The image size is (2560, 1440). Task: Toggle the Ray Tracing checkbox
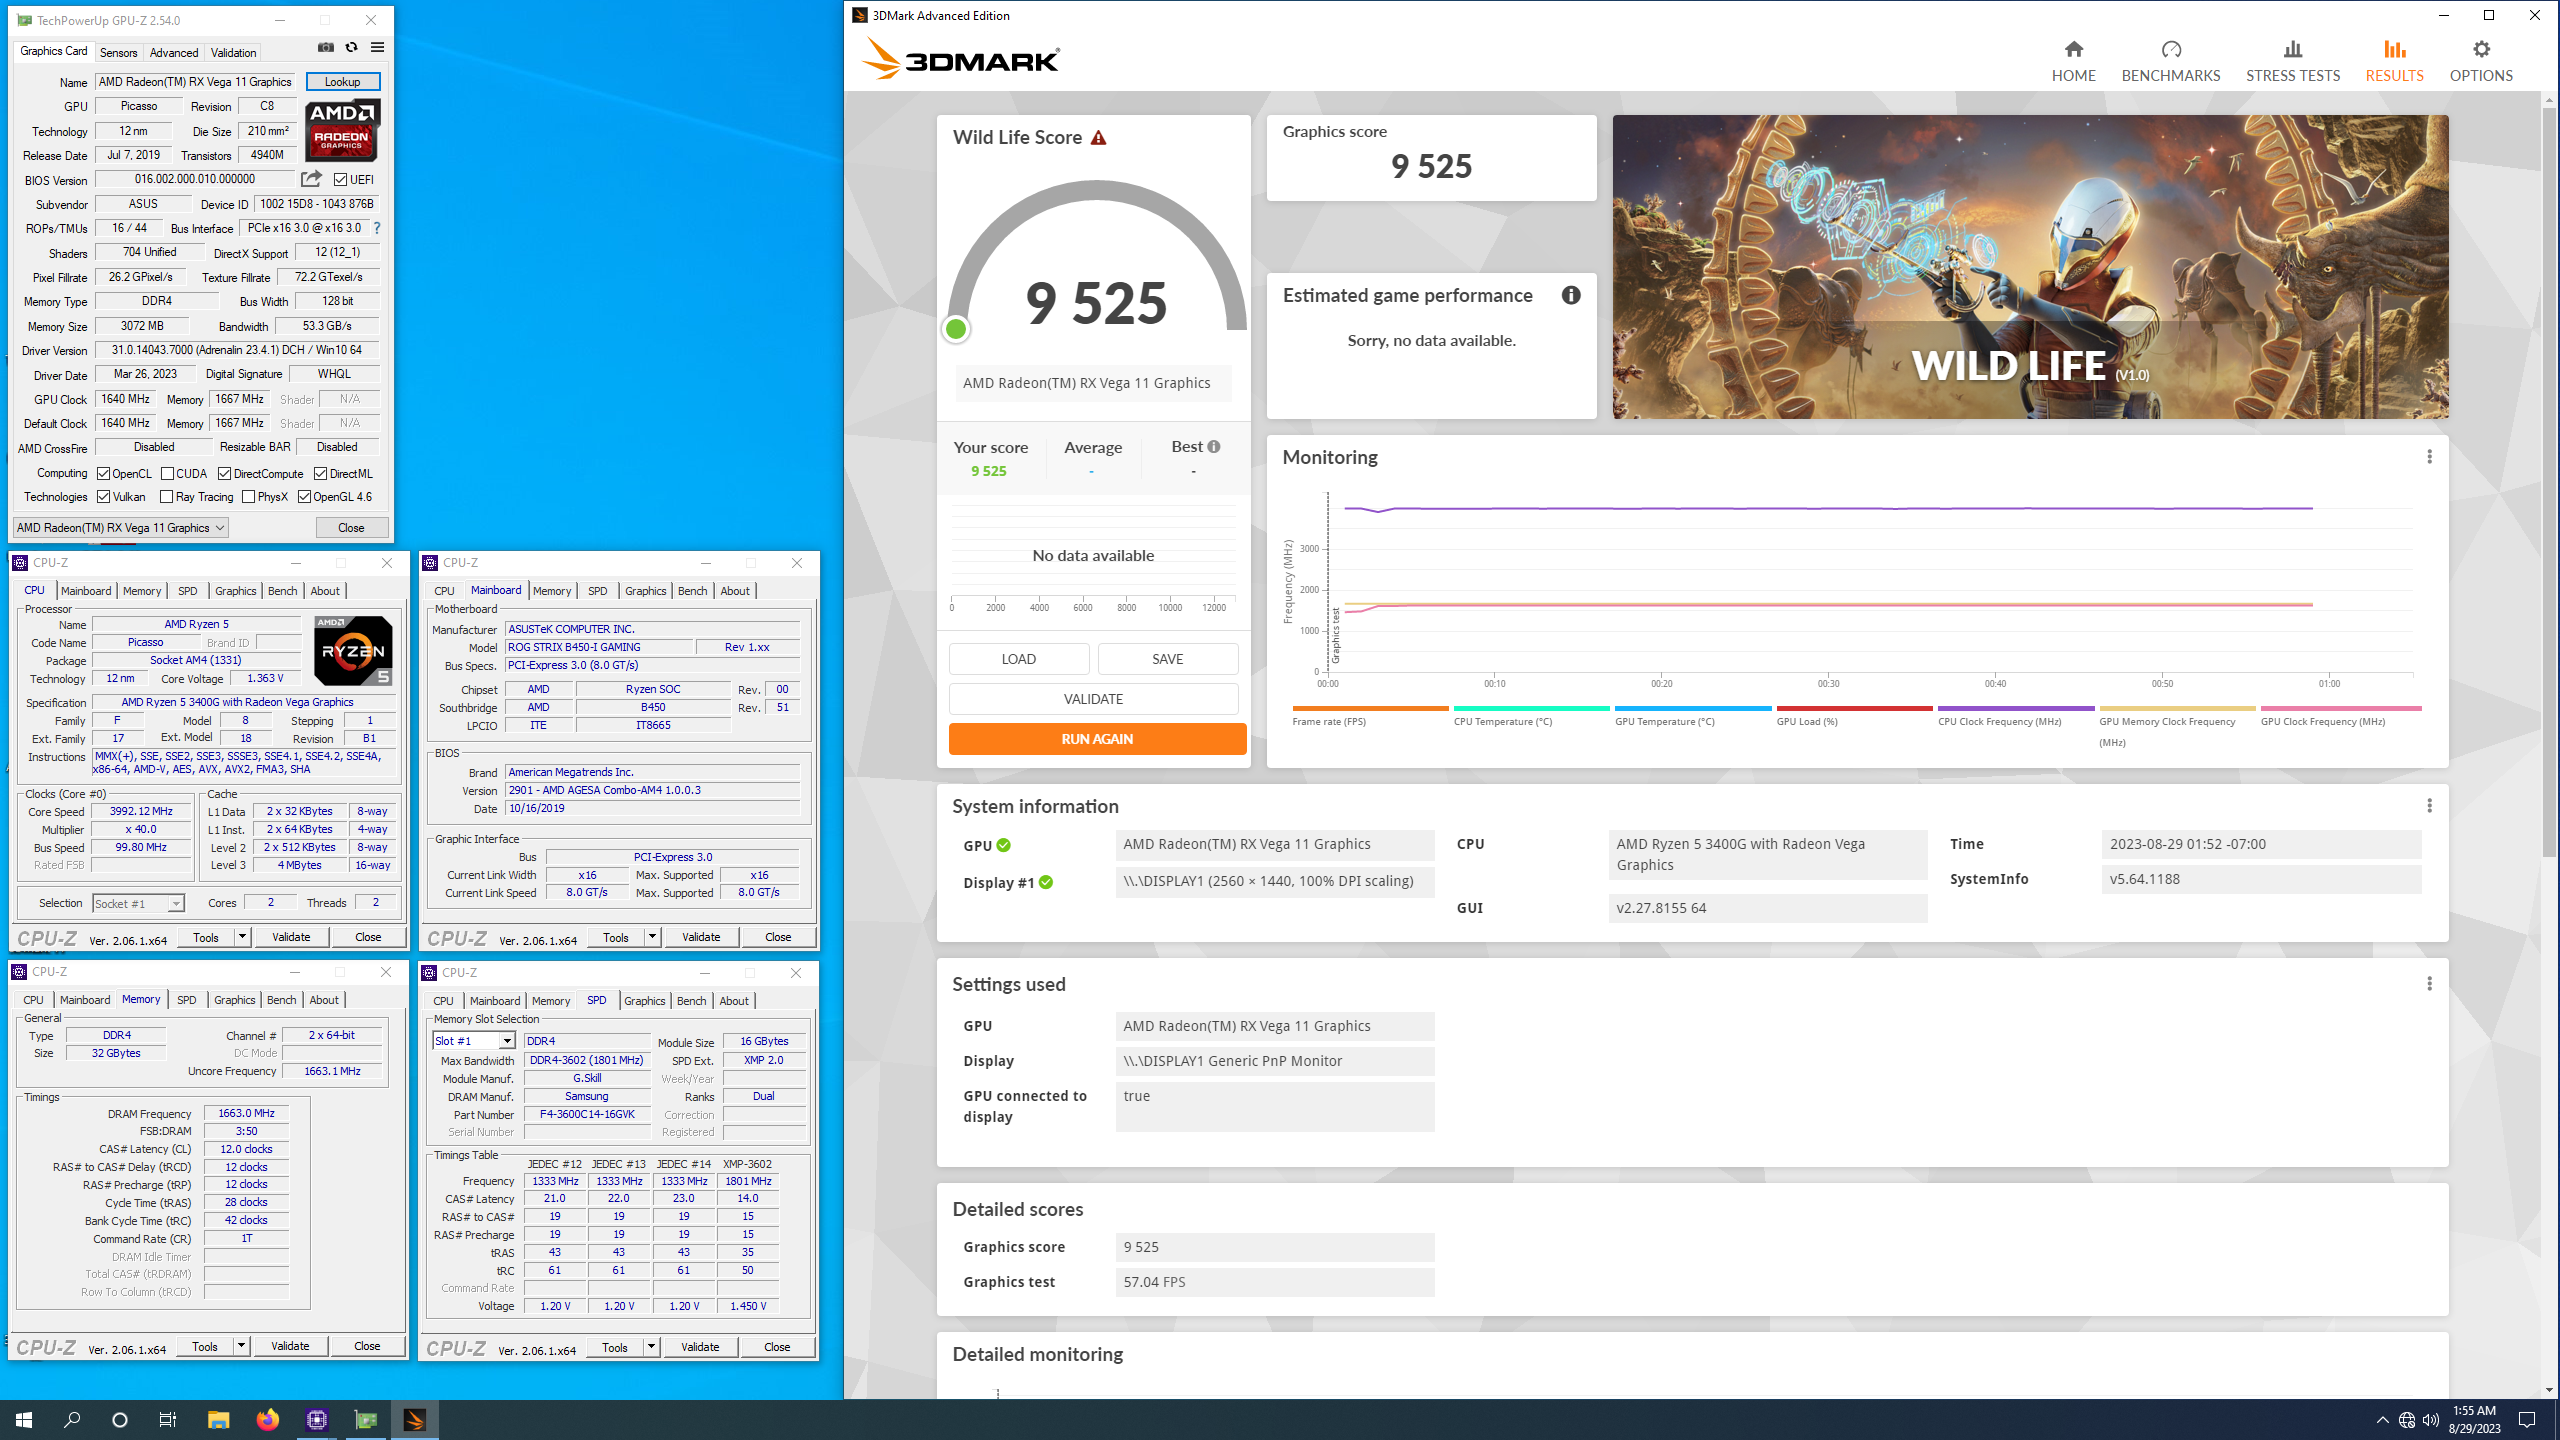(x=167, y=497)
